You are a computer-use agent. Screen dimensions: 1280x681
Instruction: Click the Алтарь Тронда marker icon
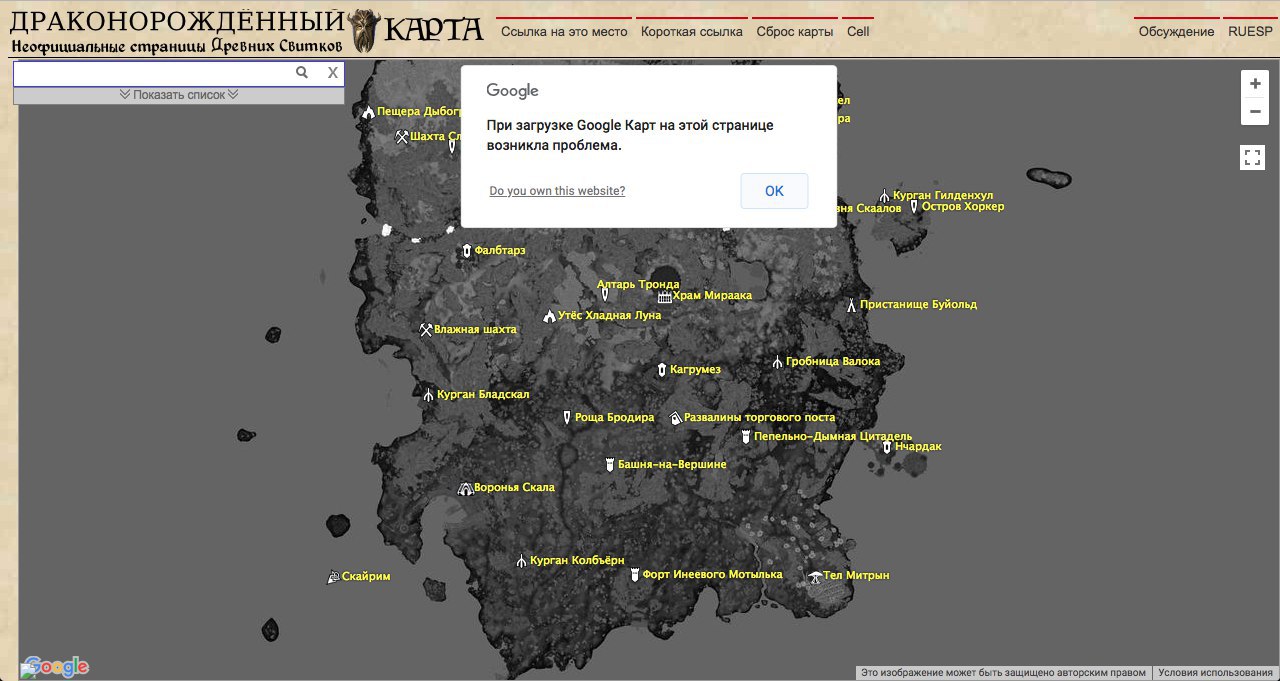coord(605,296)
